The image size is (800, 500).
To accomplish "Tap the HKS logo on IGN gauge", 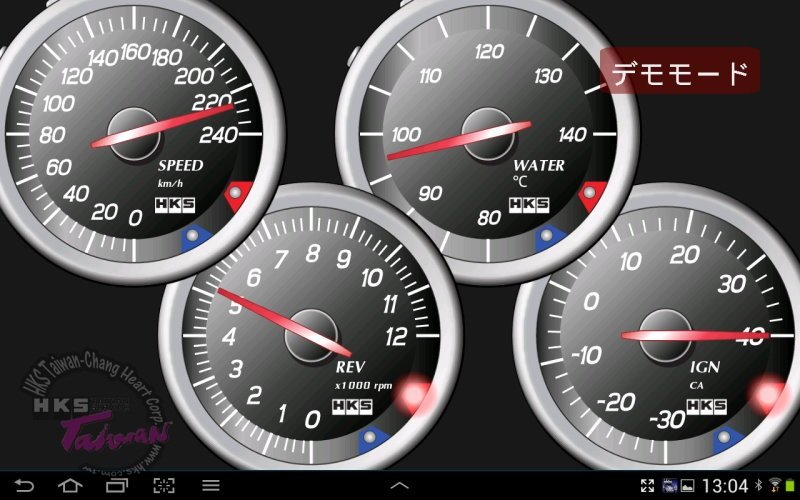I will [707, 407].
